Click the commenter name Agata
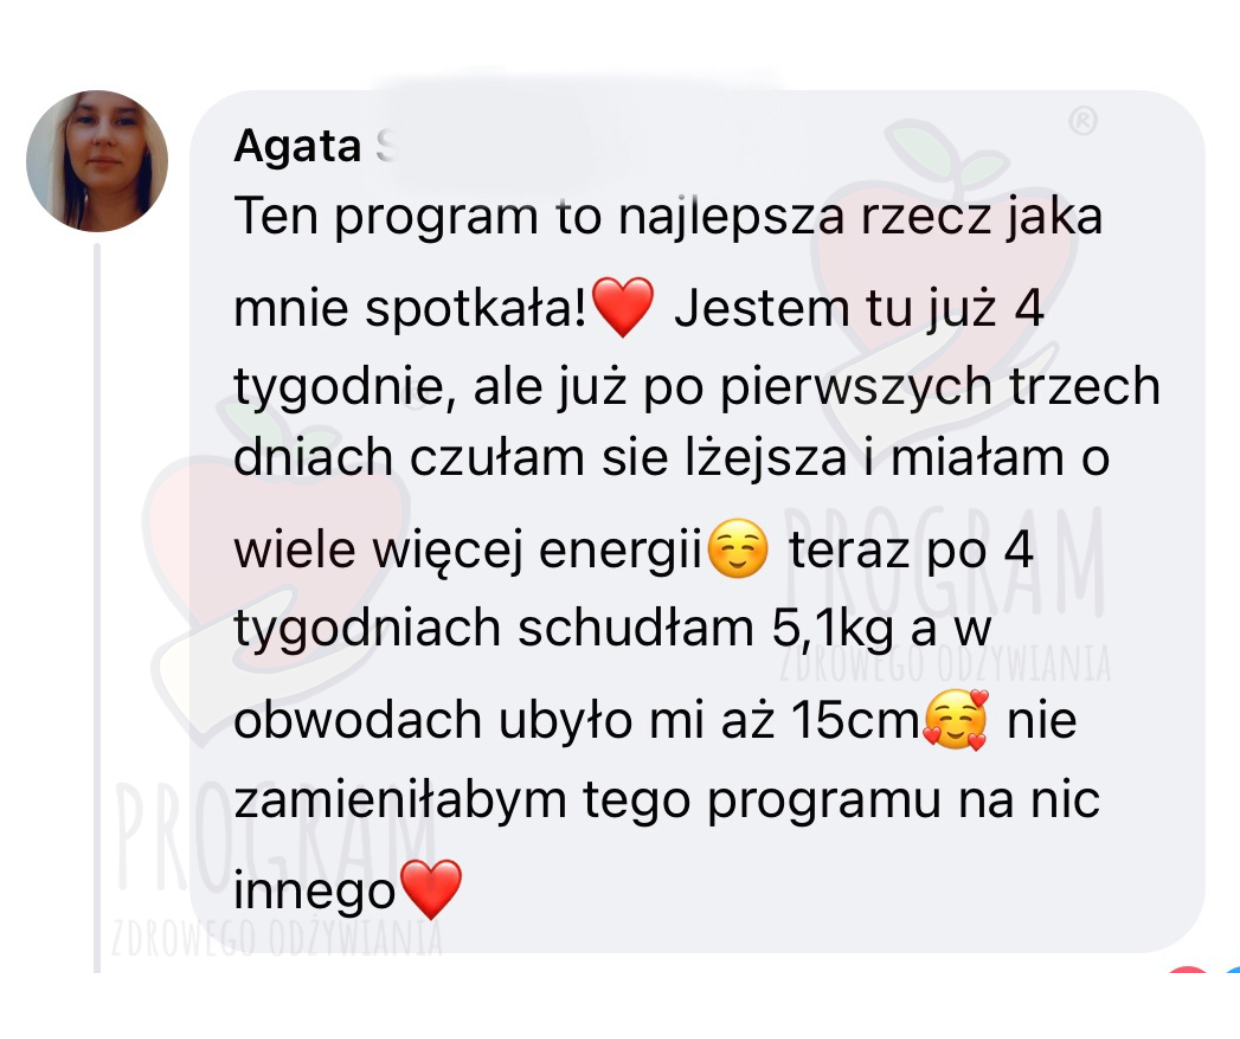Screen dimensions: 1240x1039 [297, 146]
